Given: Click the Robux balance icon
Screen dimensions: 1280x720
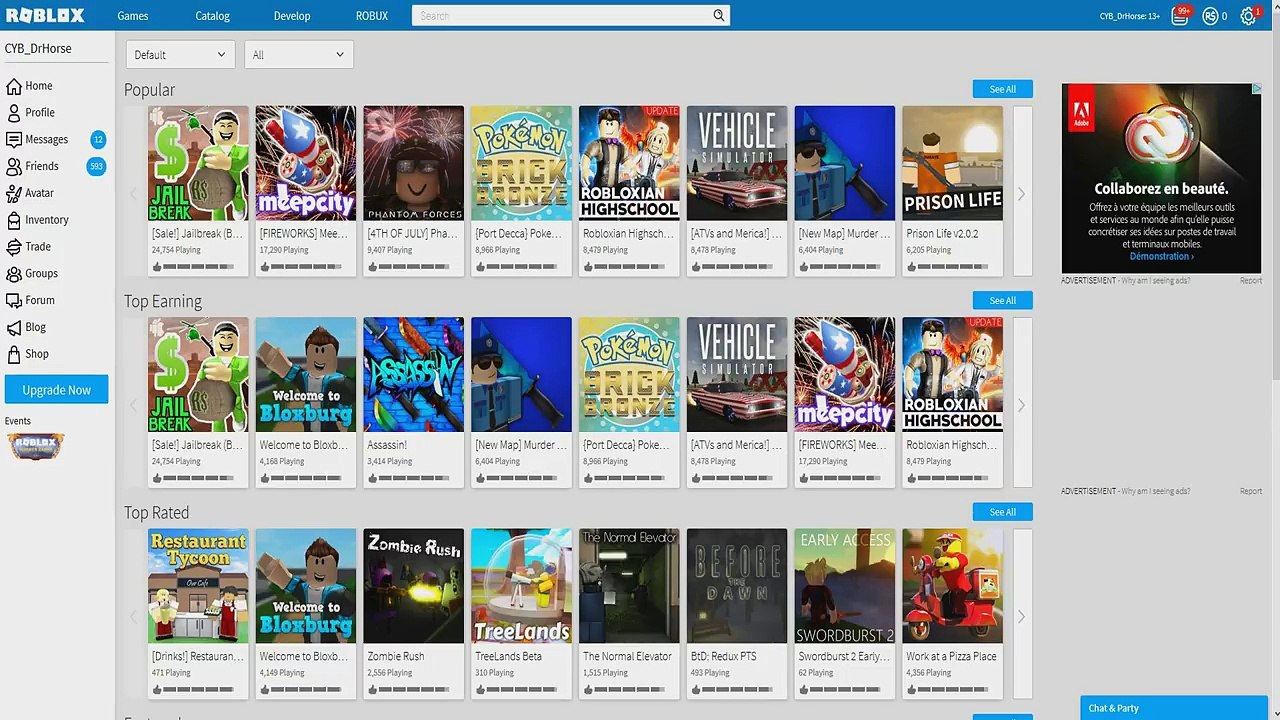Looking at the screenshot, I should (1210, 16).
